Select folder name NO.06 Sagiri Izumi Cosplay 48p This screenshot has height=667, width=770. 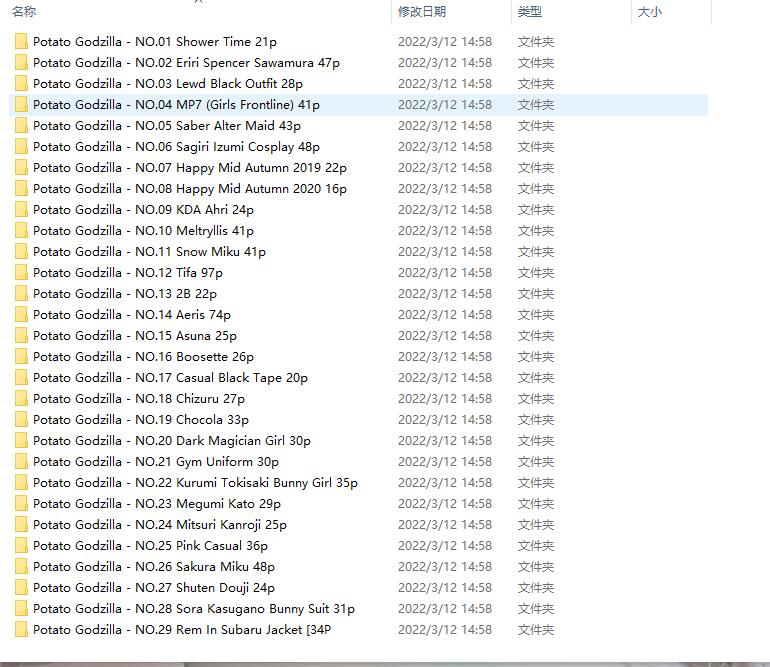176,147
